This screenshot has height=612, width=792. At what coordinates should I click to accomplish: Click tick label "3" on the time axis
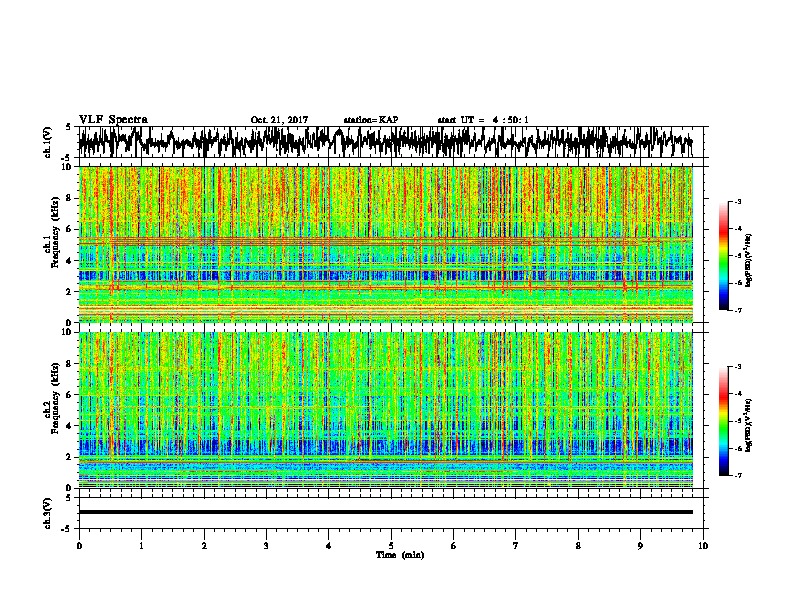[266, 546]
